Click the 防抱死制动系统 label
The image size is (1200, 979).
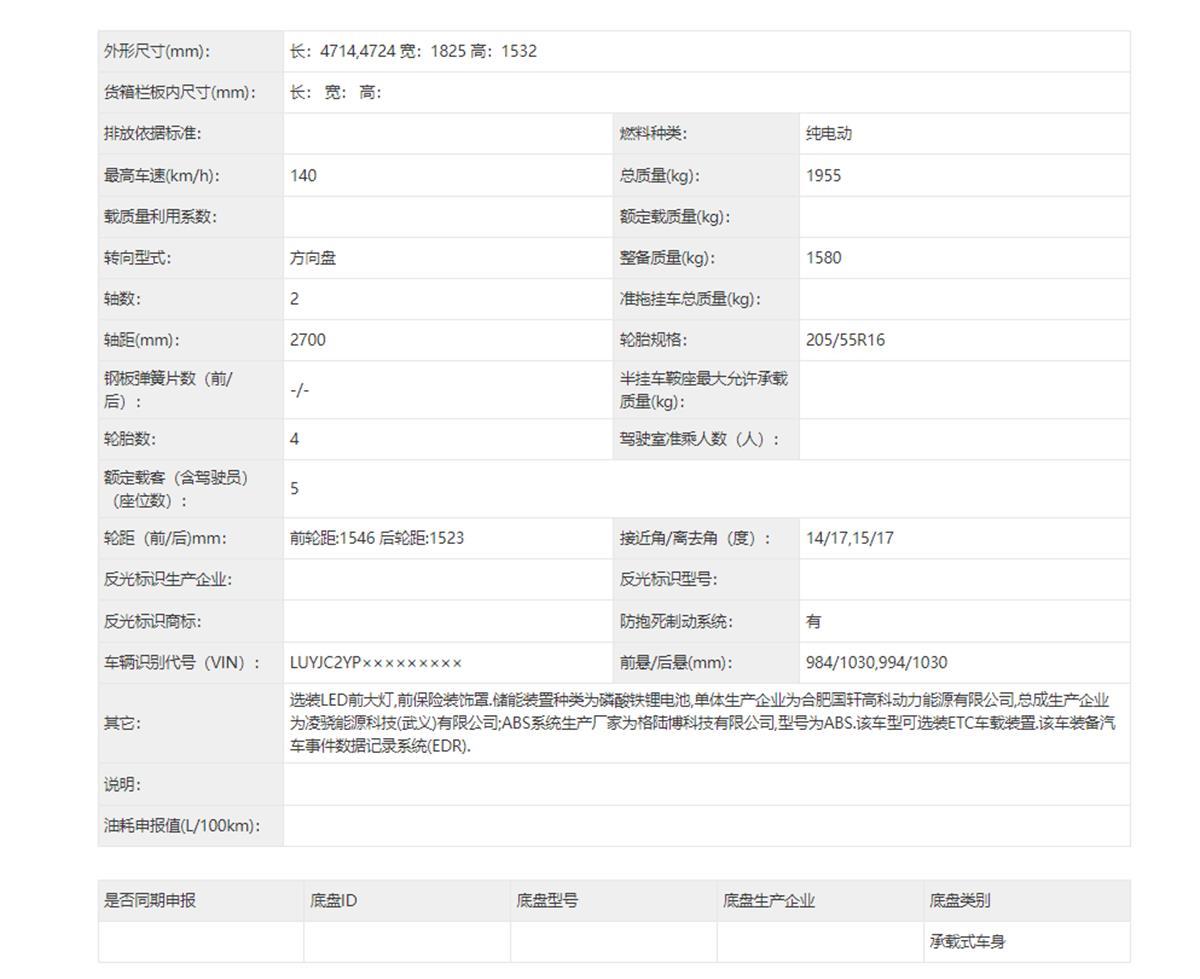click(677, 621)
